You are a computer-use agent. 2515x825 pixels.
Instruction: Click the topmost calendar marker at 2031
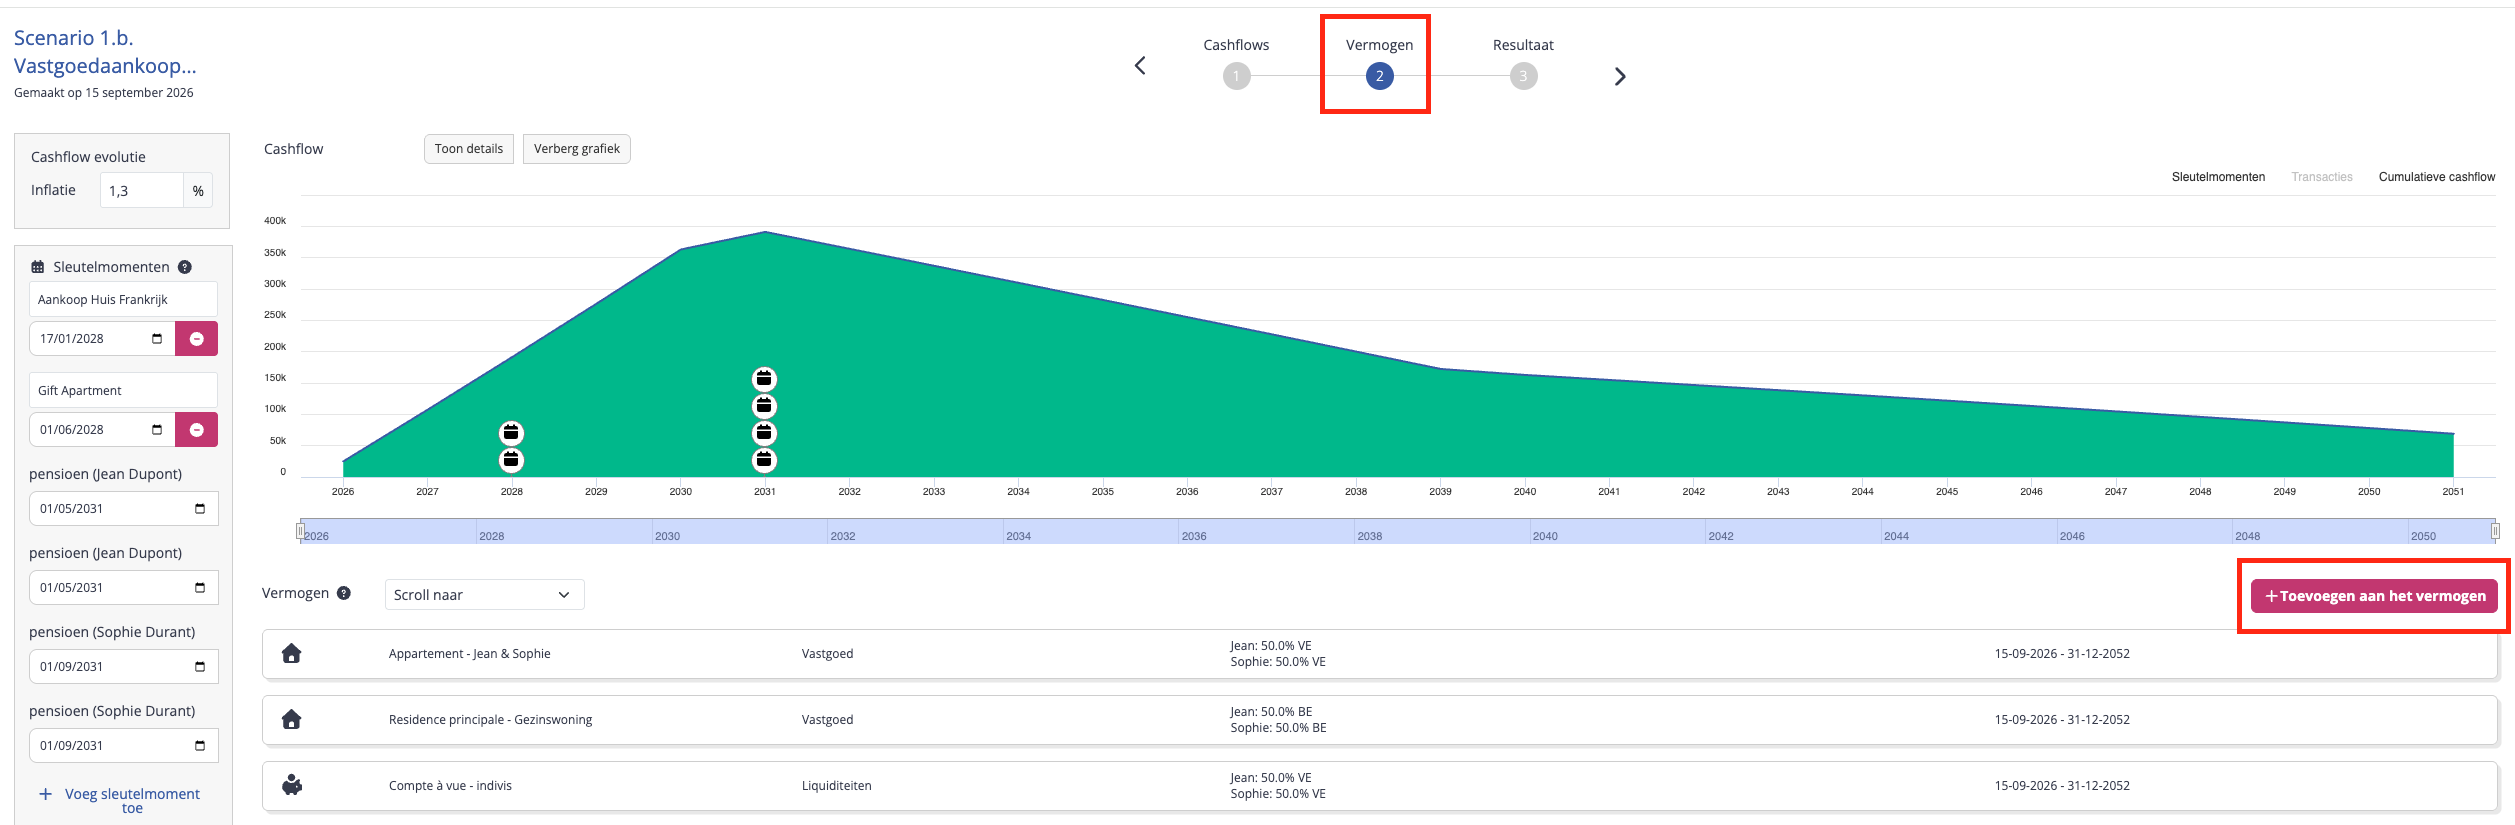(764, 379)
